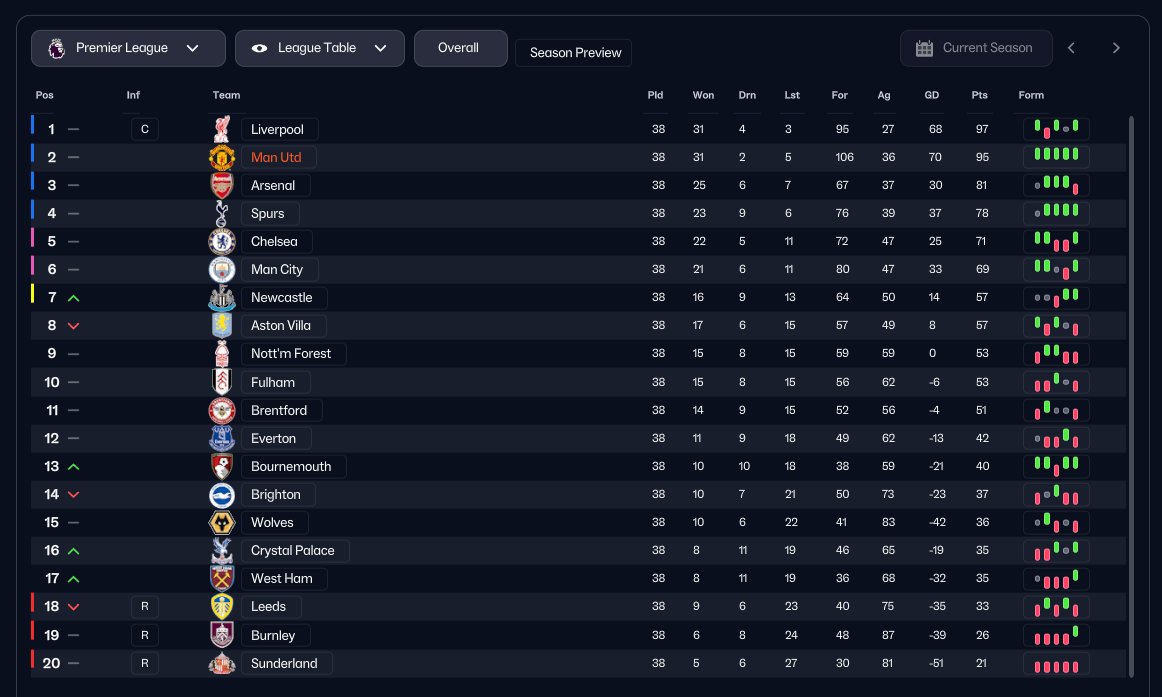This screenshot has width=1162, height=697.
Task: Go to the previous season arrow
Action: click(x=1071, y=48)
